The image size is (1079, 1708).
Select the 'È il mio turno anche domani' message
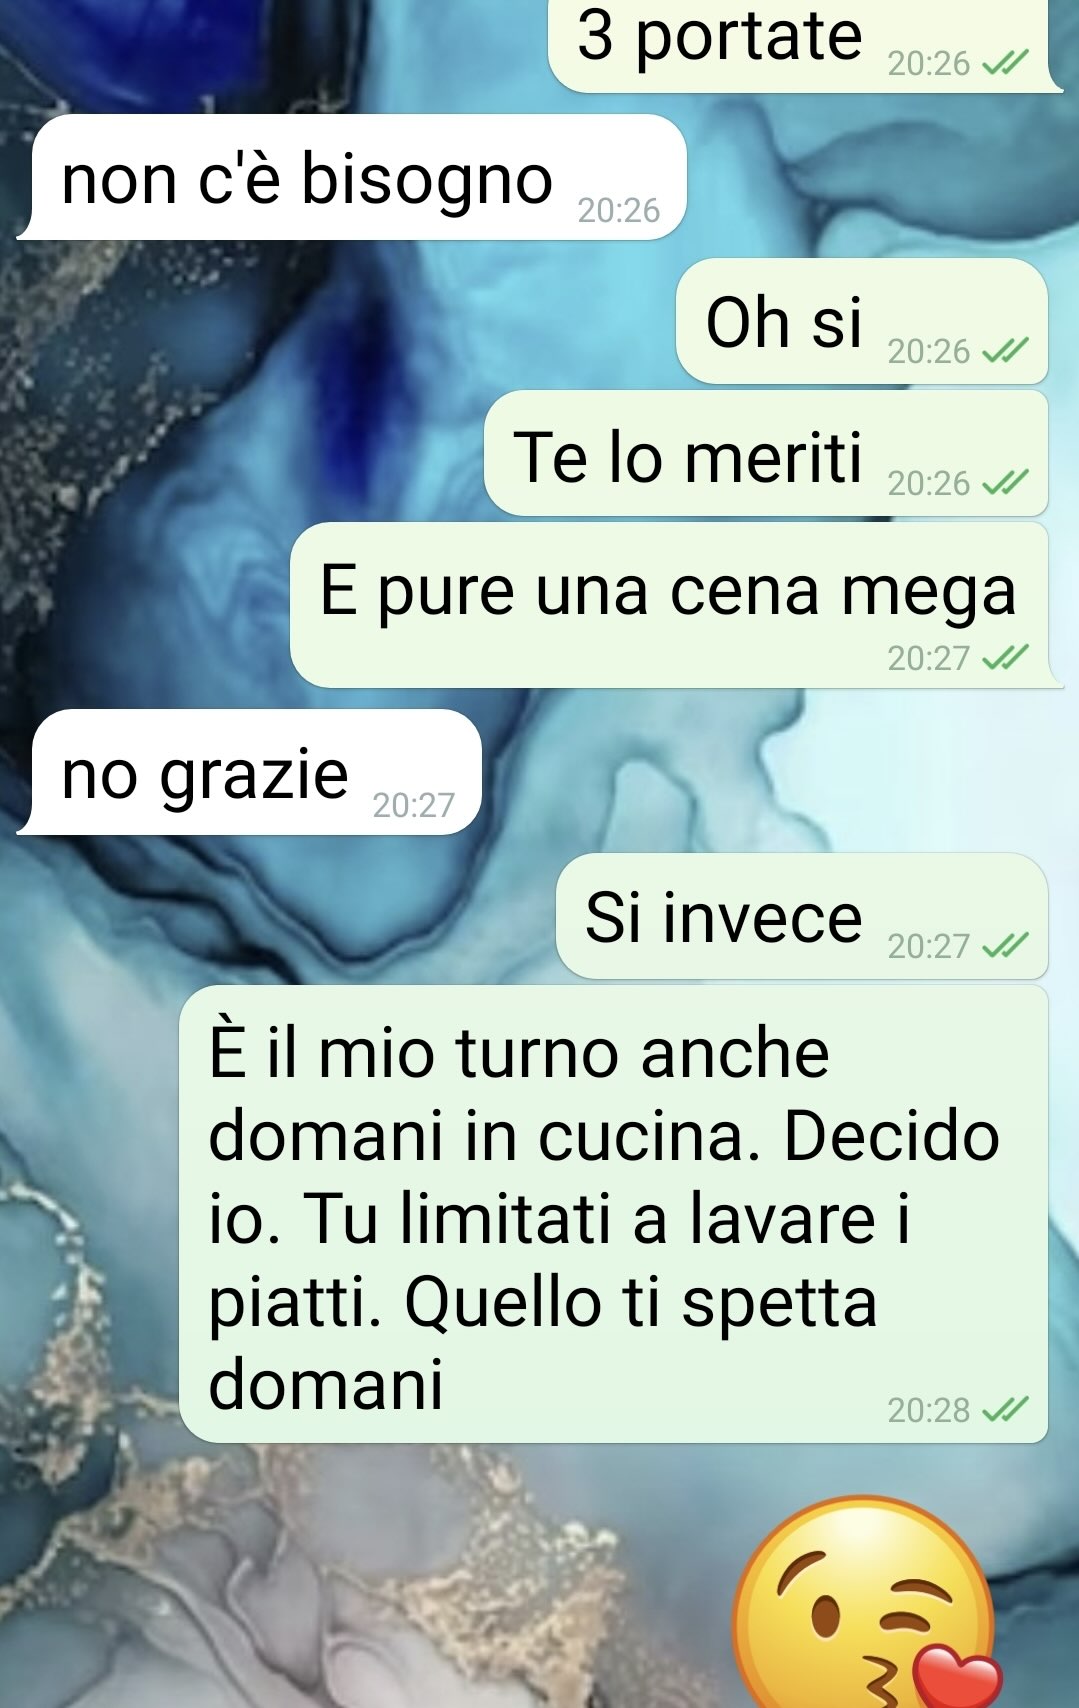tap(614, 1214)
